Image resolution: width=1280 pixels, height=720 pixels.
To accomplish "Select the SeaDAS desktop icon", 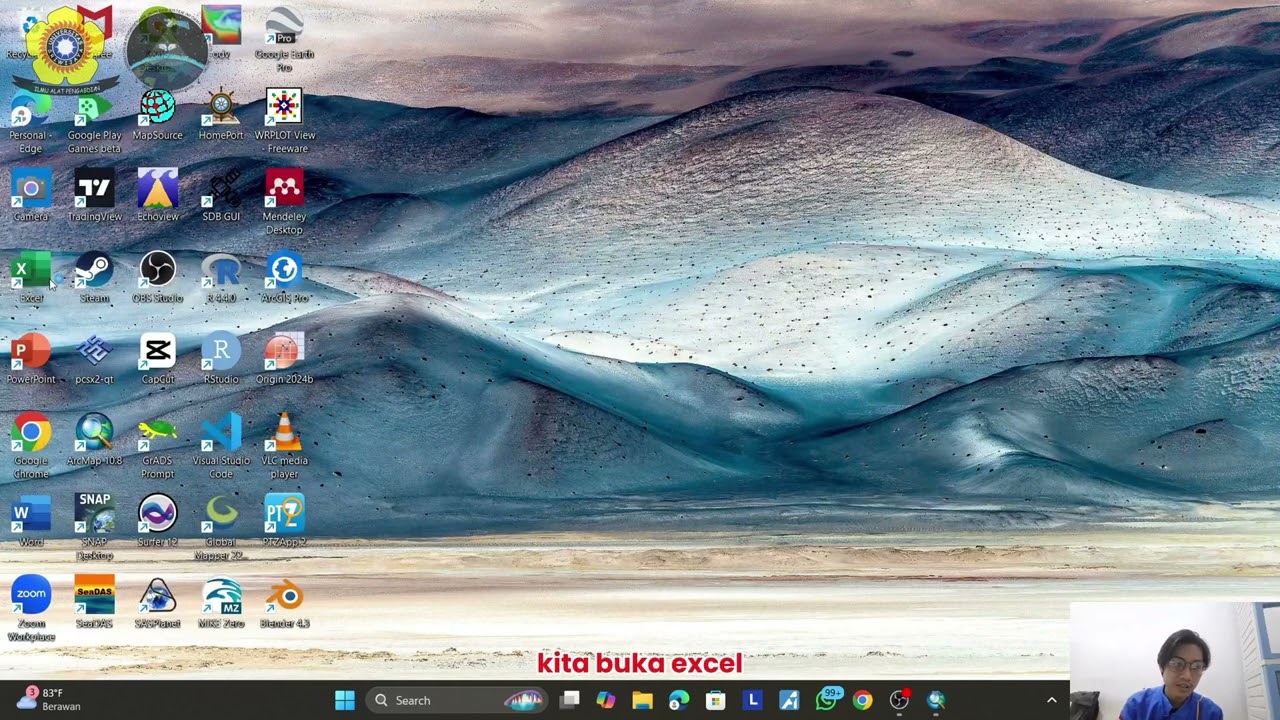I will [x=94, y=603].
